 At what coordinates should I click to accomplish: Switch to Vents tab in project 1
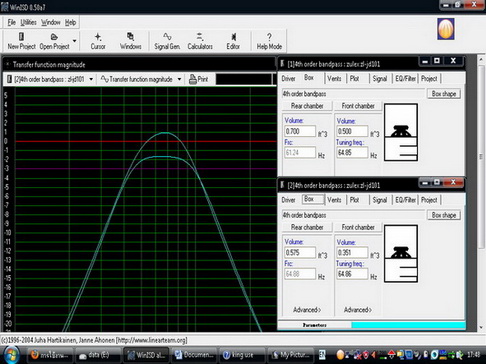[x=334, y=78]
